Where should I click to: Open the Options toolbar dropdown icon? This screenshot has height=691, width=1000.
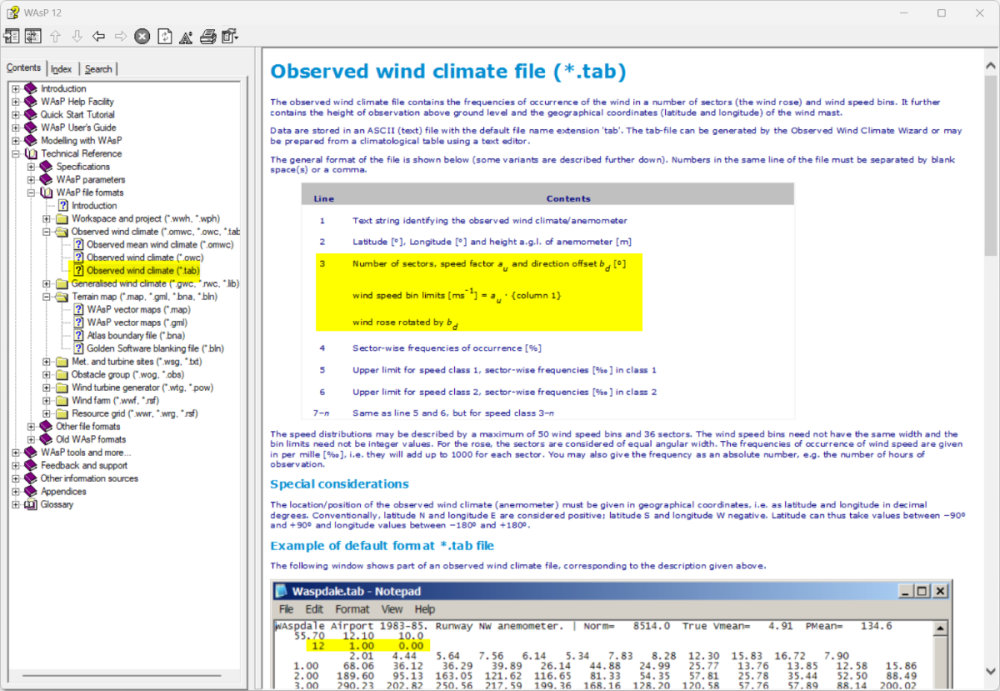pos(230,37)
